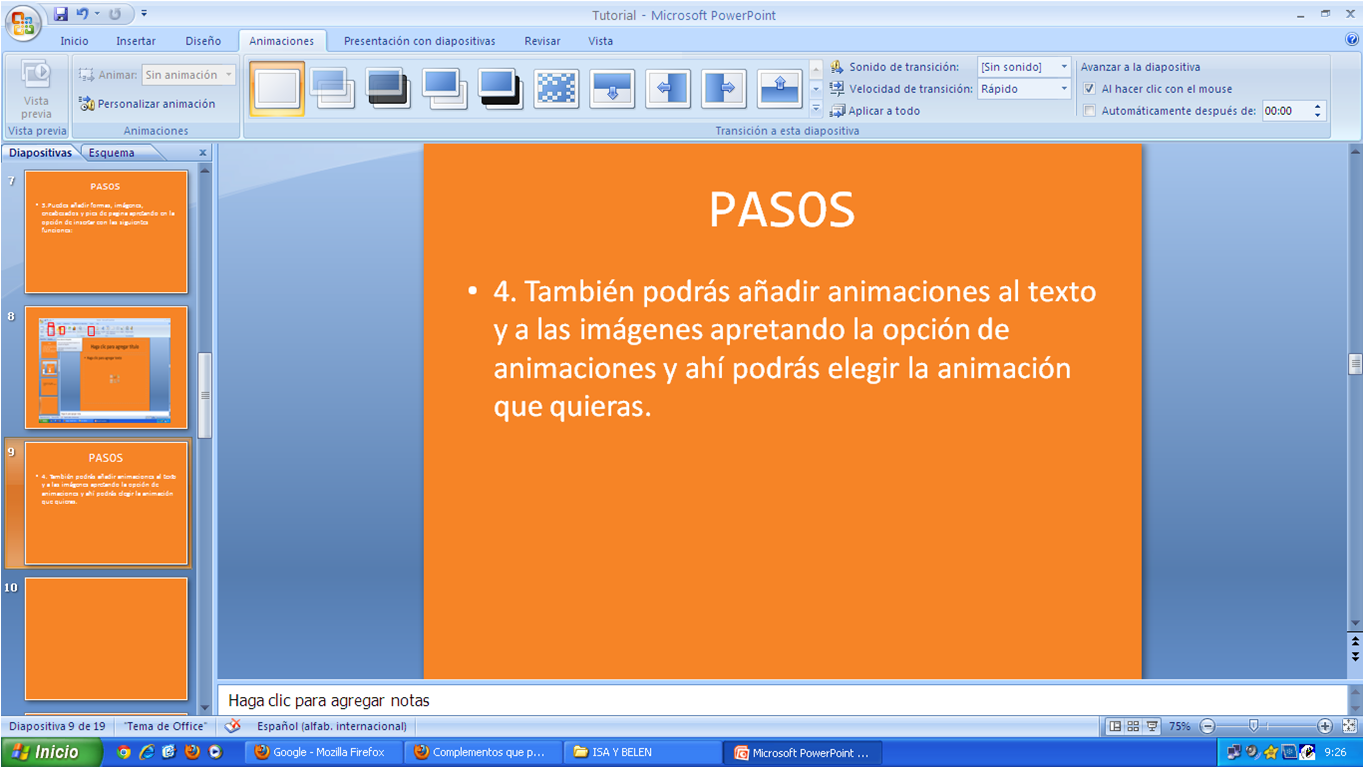1364x768 pixels.
Task: Toggle 'Al hacer clic con el mouse' checkbox
Action: (x=1089, y=89)
